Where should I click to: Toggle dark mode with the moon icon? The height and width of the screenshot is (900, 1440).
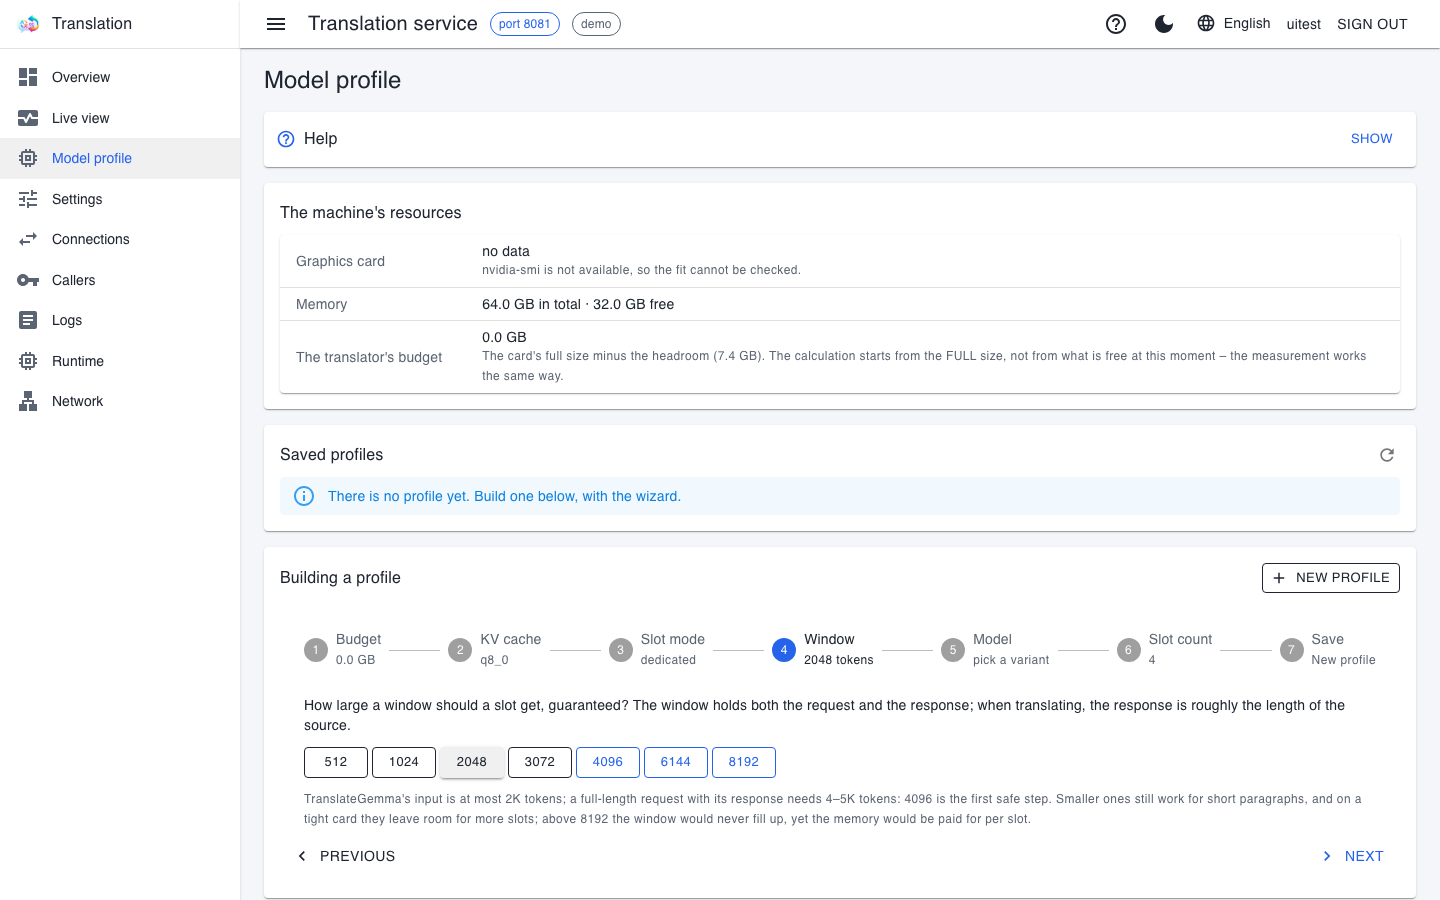(1164, 24)
